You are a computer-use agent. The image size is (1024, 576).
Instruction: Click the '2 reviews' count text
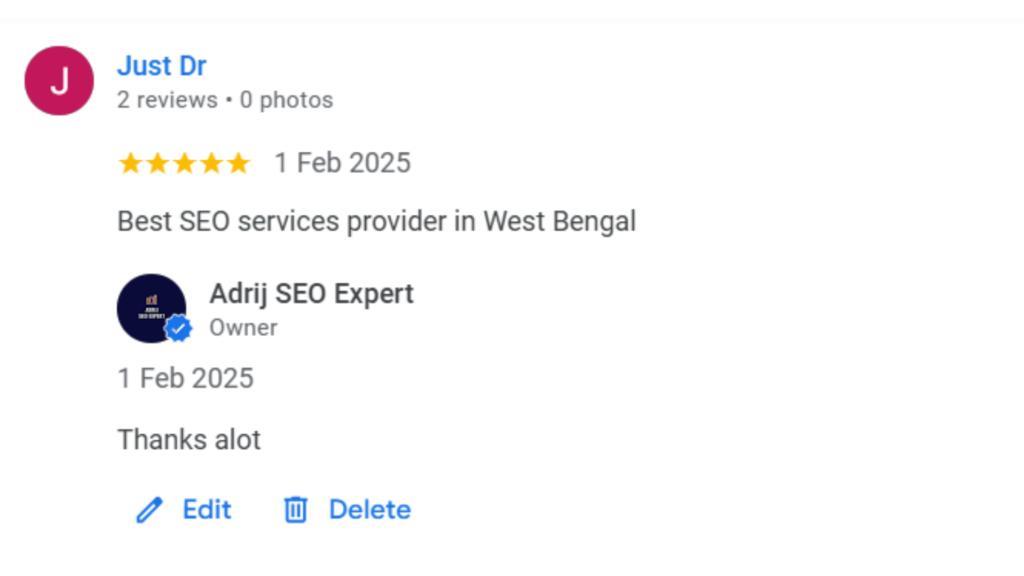tap(166, 100)
